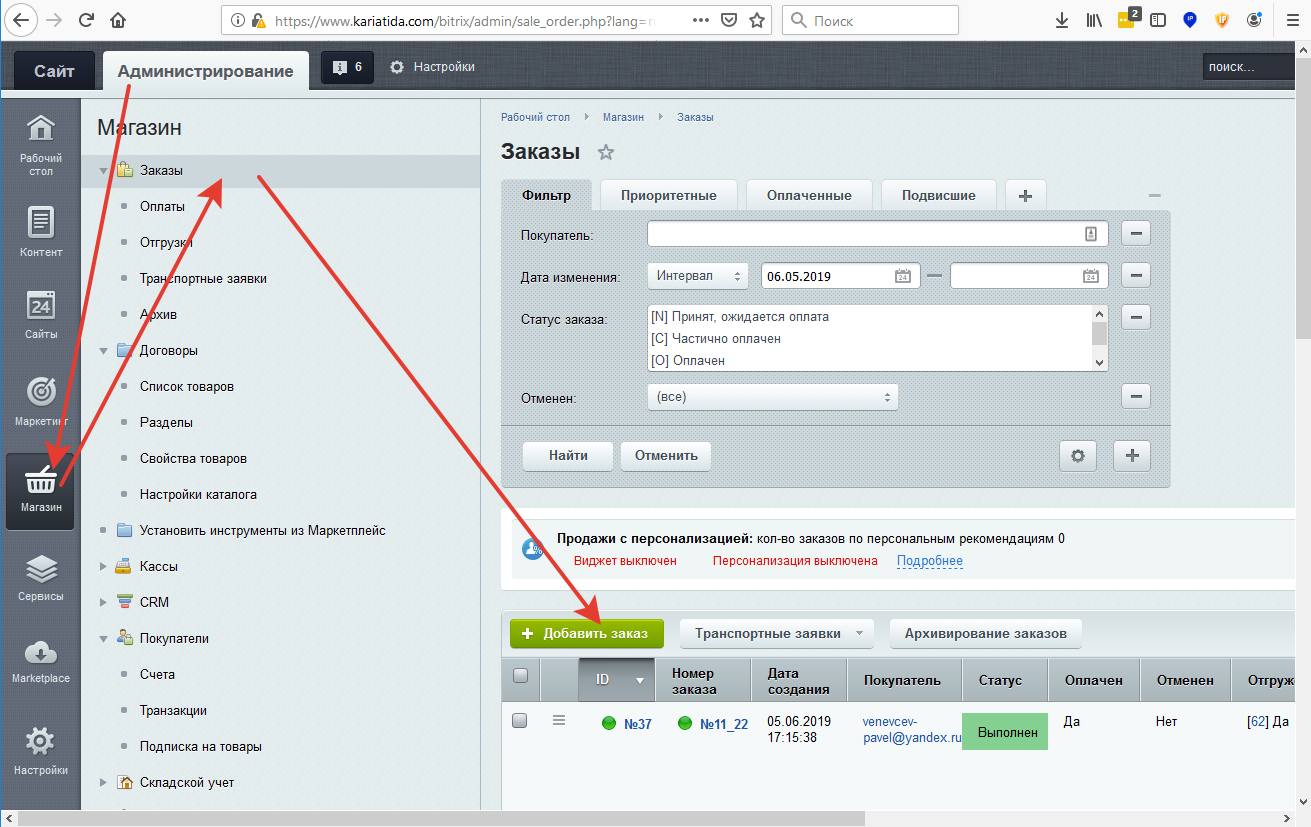This screenshot has width=1311, height=827.
Task: Tick the checkbox for order №37
Action: point(519,720)
